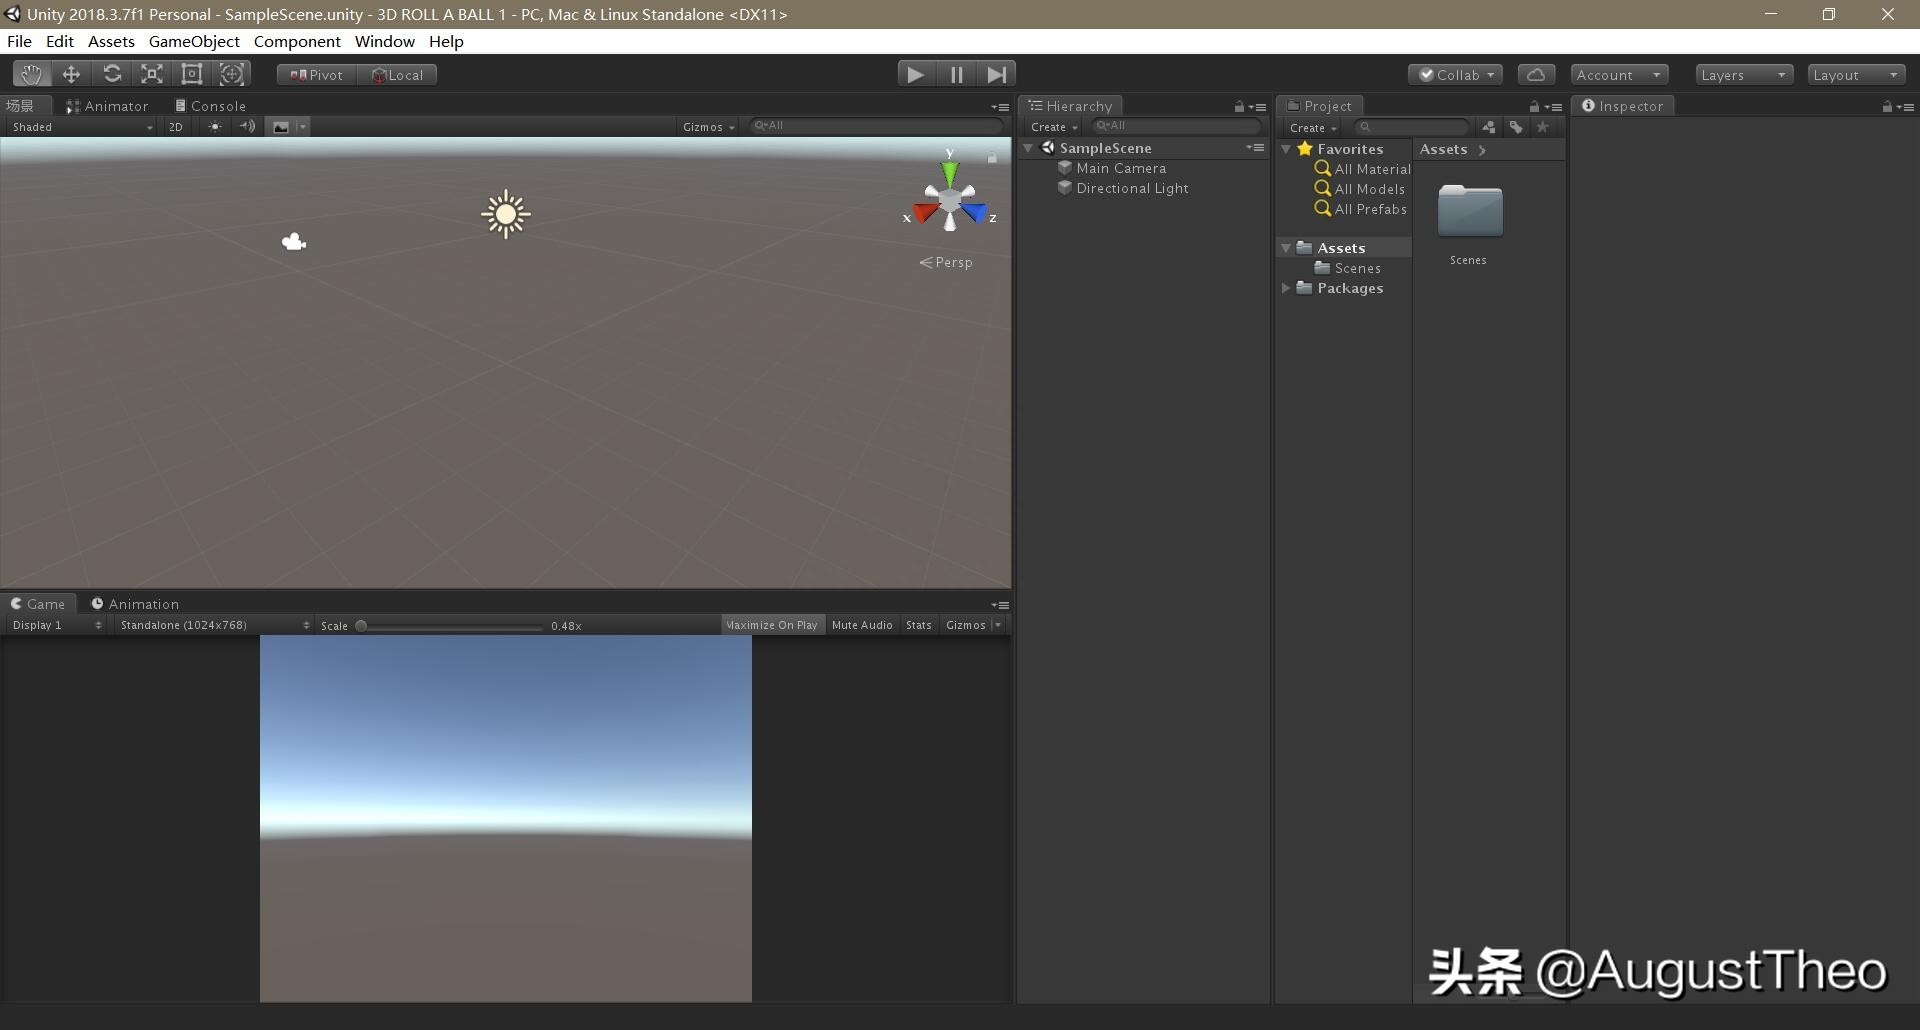Open Scene view Gizmos dropdown

tap(709, 127)
